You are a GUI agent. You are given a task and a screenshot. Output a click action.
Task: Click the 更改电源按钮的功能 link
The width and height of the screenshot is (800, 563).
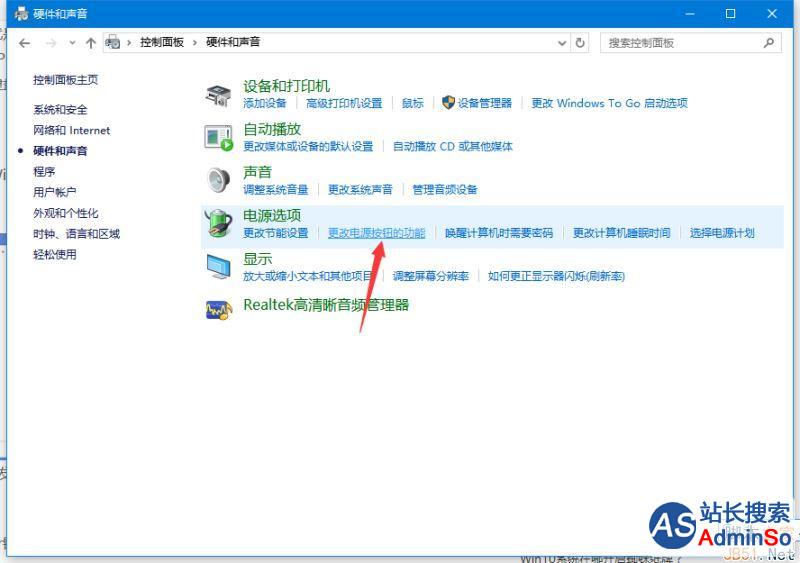pyautogui.click(x=377, y=233)
